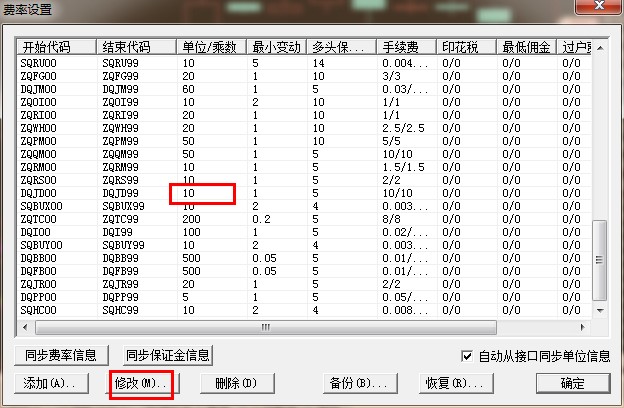Select the SQRU00 row

point(304,63)
